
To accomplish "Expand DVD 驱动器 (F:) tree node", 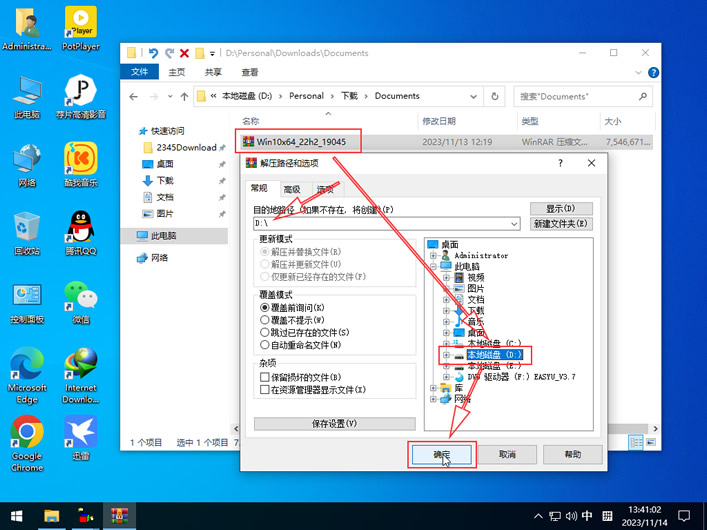I will [446, 377].
